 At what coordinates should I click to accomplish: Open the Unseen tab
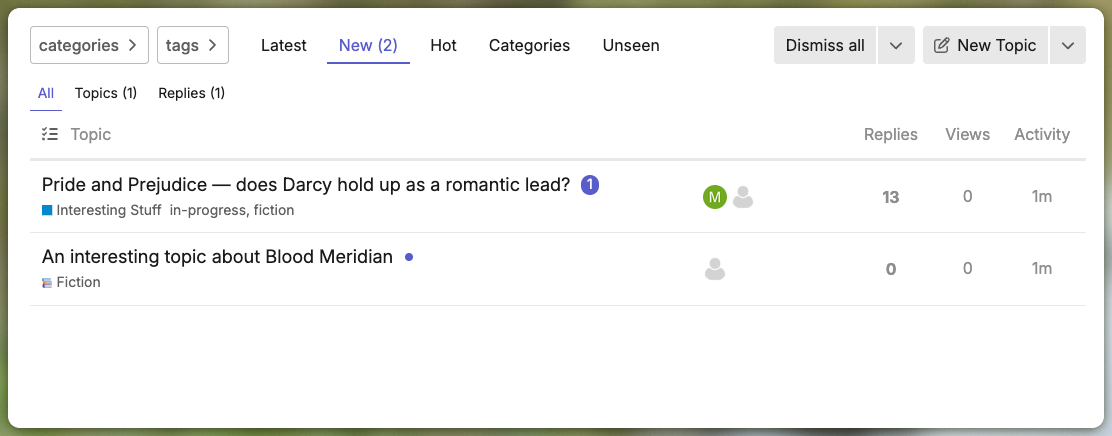pos(631,45)
